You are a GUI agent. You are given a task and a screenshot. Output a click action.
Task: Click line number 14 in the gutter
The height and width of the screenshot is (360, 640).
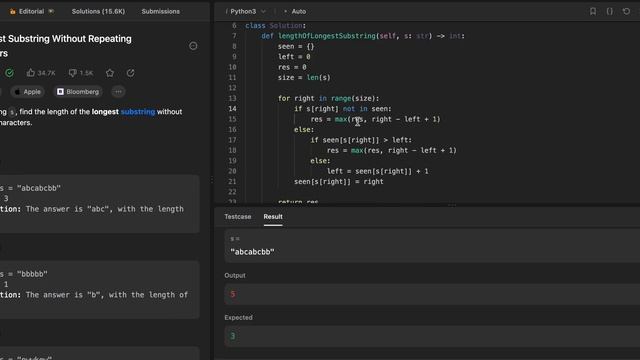tap(232, 109)
